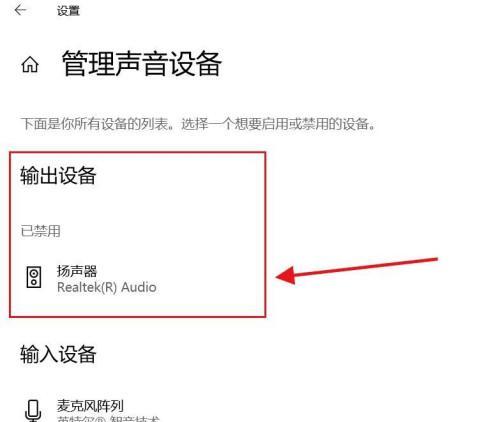Click the device list description sentence

[x=198, y=124]
